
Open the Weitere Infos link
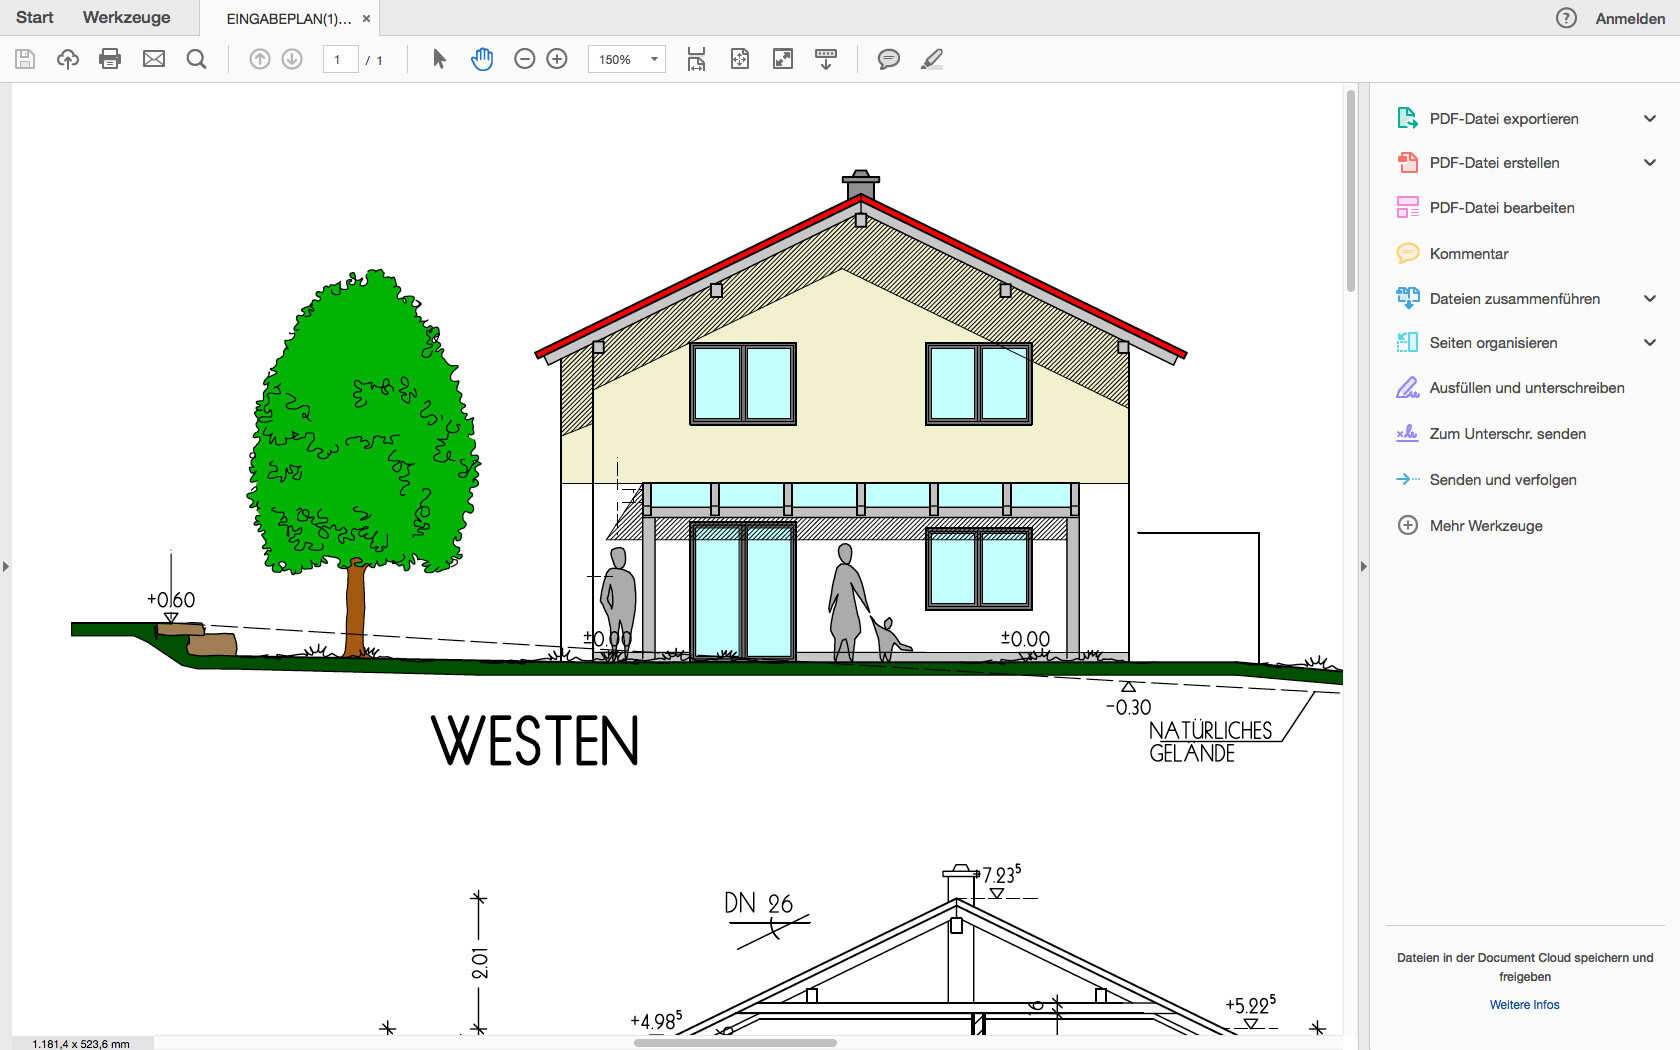pos(1524,1005)
